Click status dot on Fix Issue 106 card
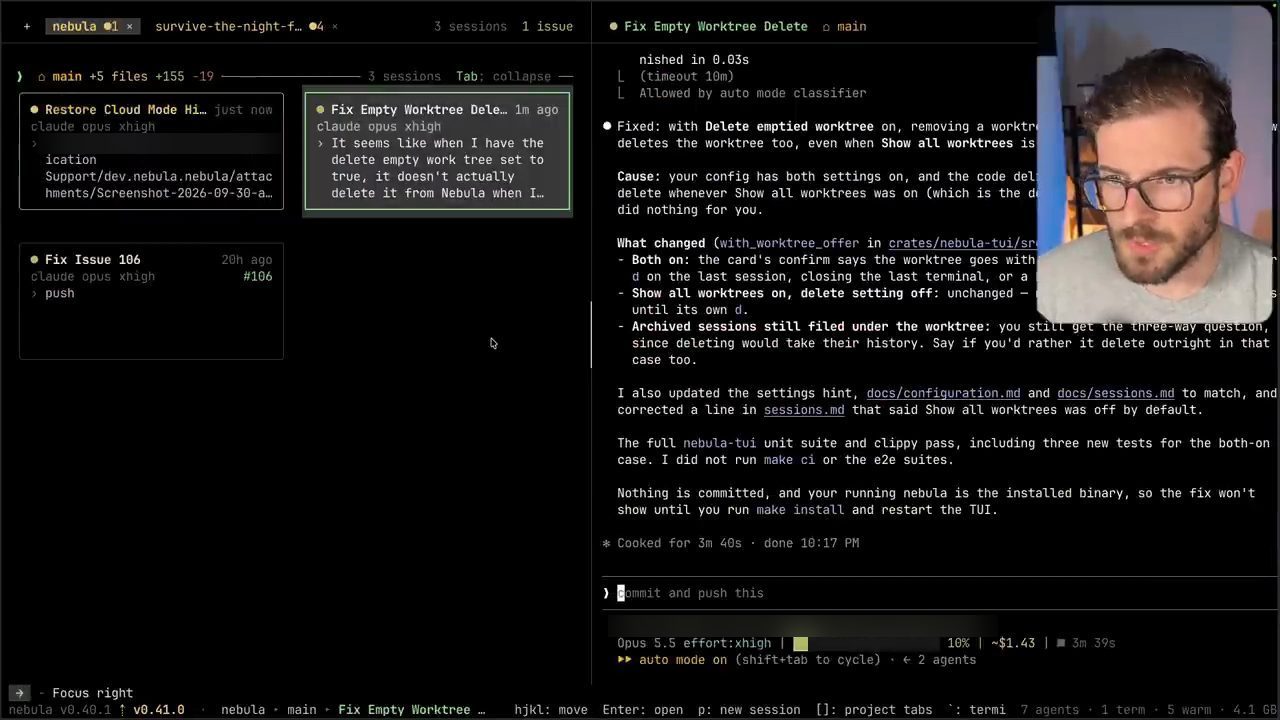This screenshot has height=720, width=1280. (34, 260)
